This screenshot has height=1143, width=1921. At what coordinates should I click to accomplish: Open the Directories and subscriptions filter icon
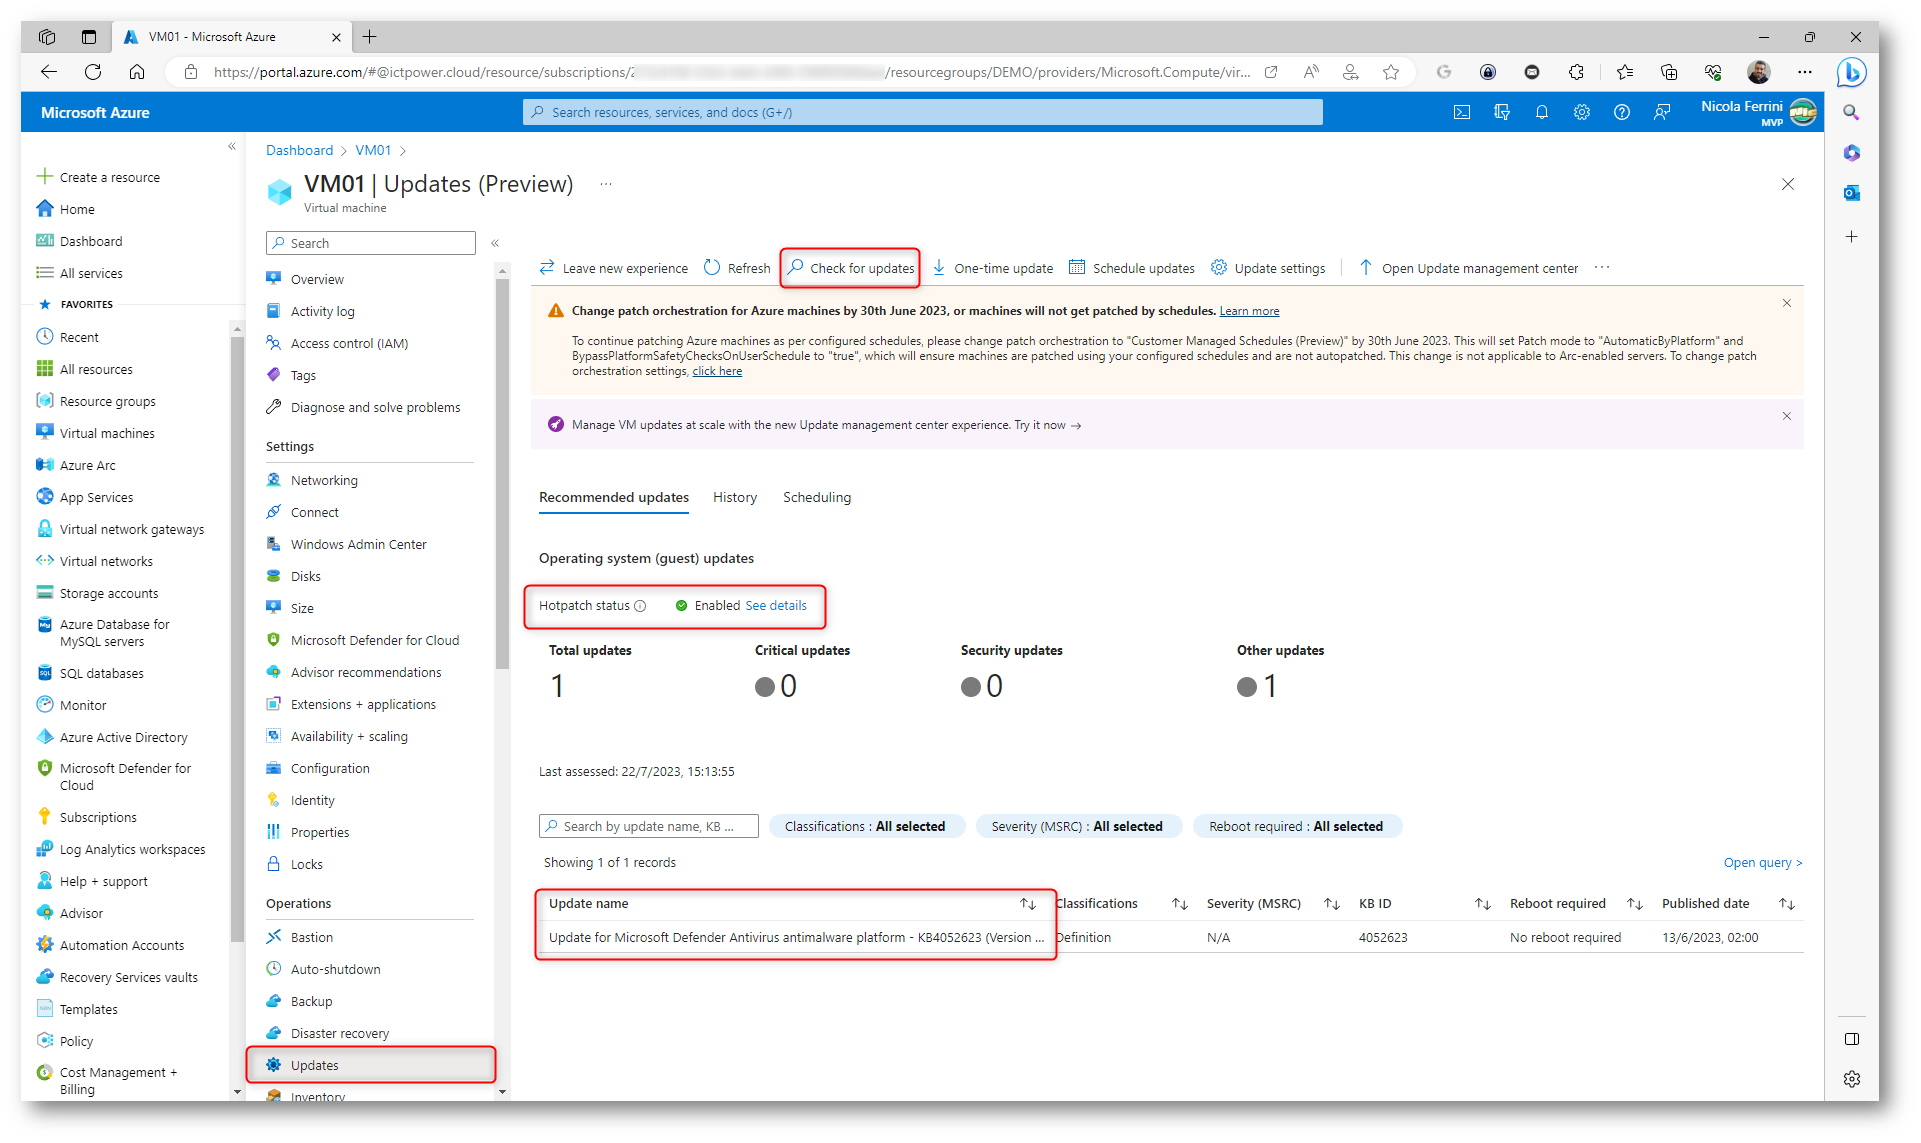1502,113
